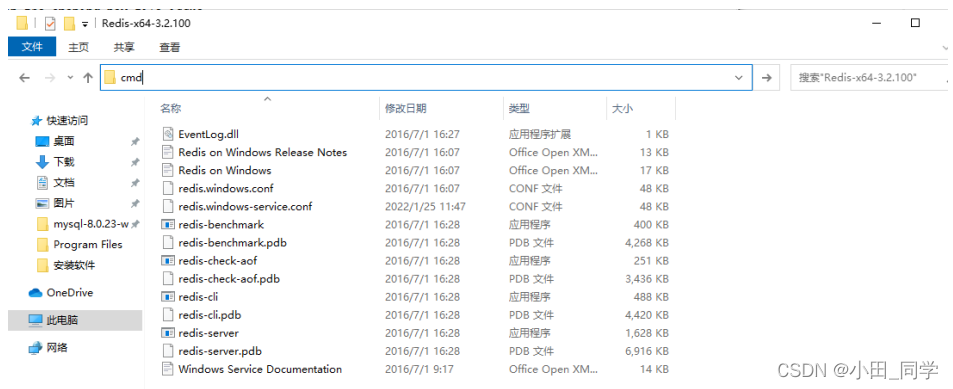953x389 pixels.
Task: Switch to the 共享 ribbon tab
Action: coord(124,47)
